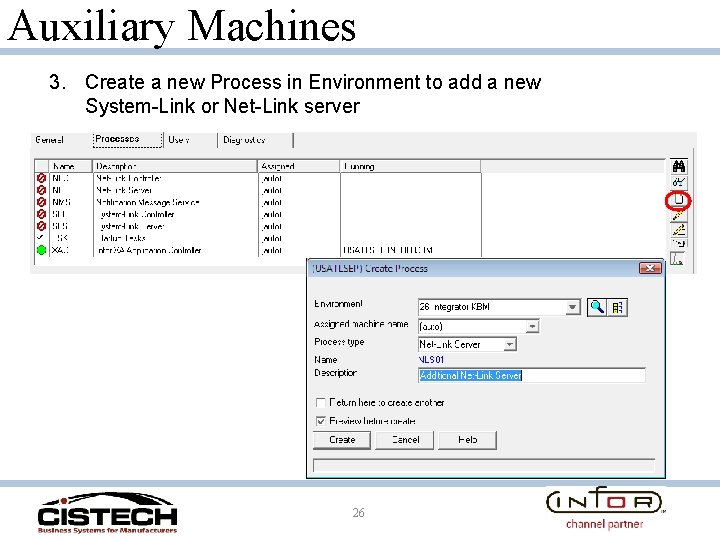Switch to the General tab
Screen dimensions: 720x540
[x=49, y=140]
